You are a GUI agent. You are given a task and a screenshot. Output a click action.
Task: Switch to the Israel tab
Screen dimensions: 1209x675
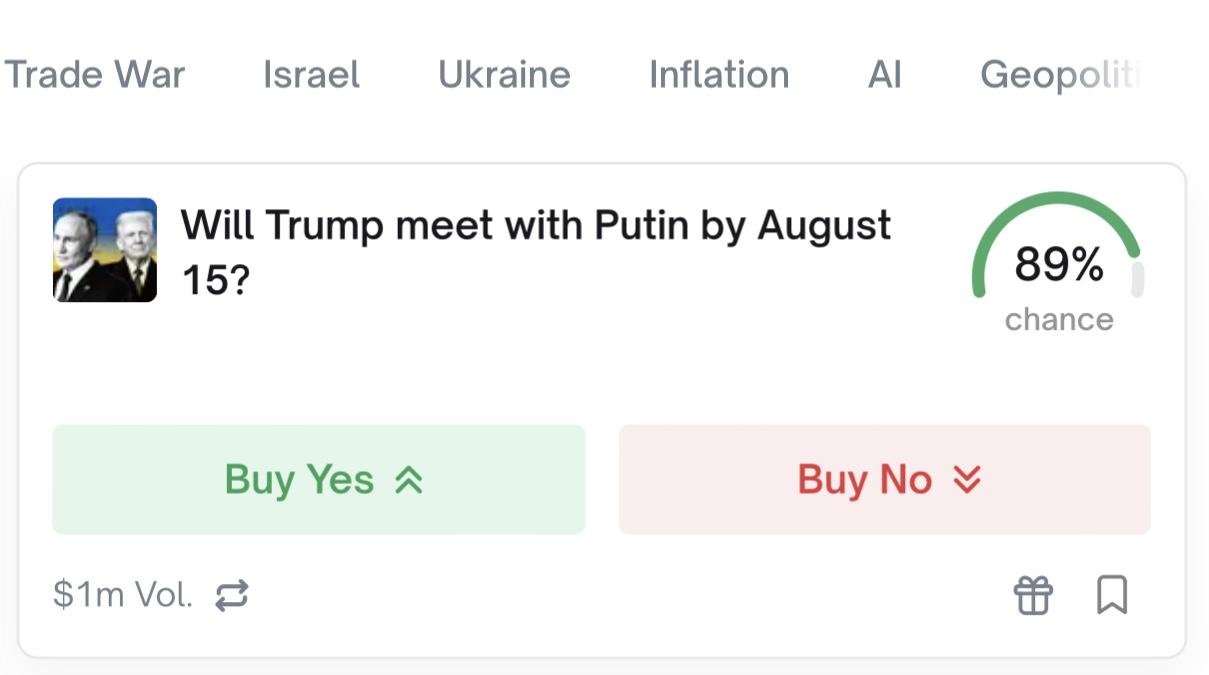pyautogui.click(x=311, y=75)
